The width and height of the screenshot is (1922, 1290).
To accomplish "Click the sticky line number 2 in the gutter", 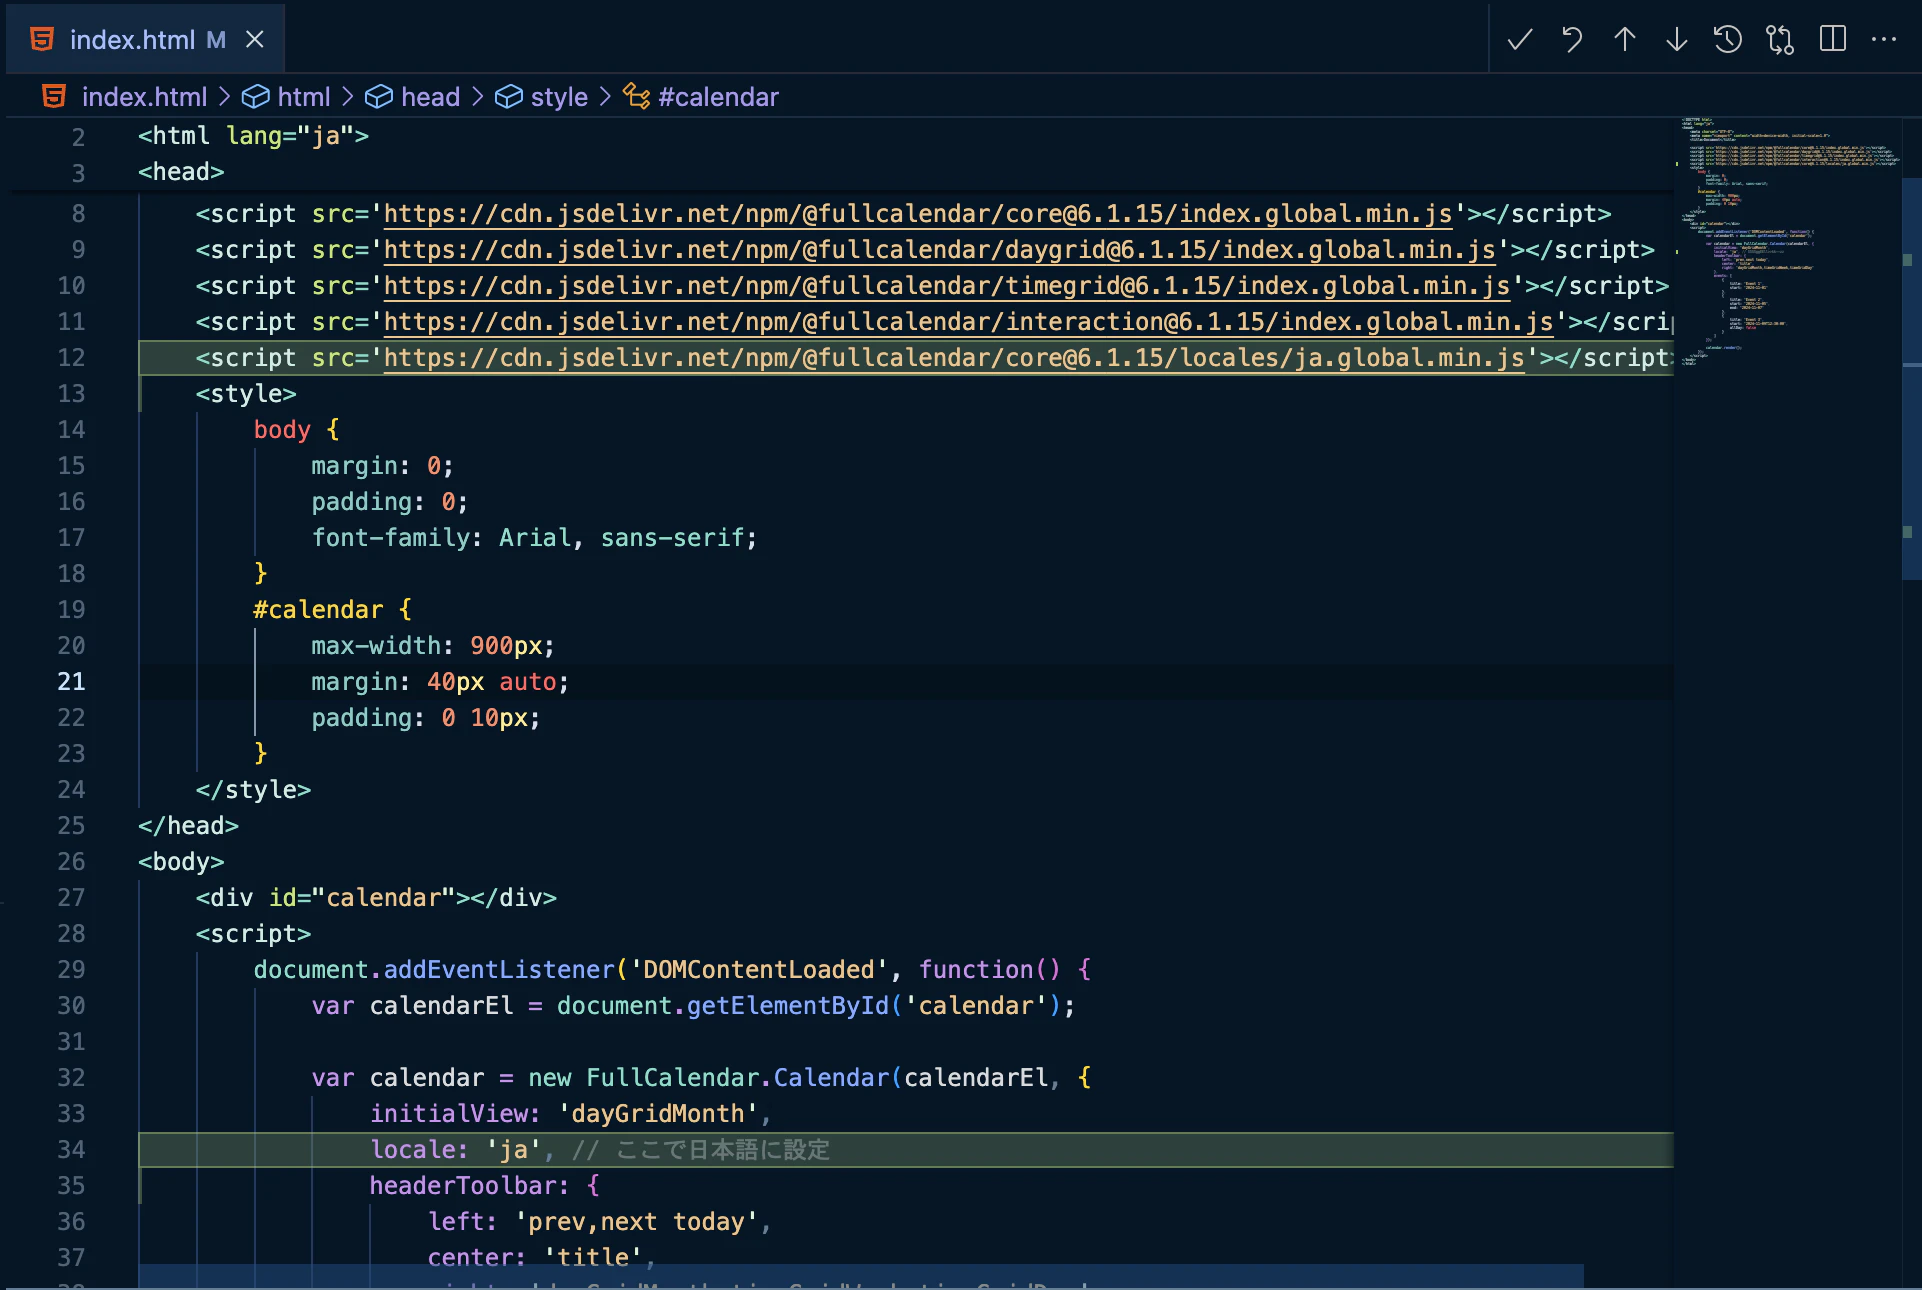I will point(78,137).
